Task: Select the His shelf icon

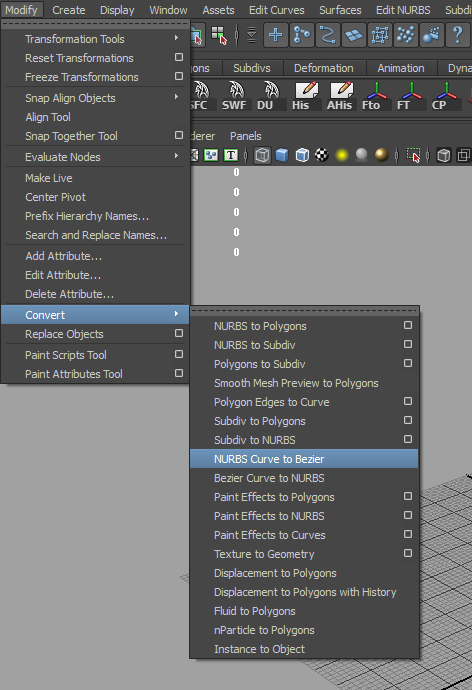Action: [x=305, y=95]
